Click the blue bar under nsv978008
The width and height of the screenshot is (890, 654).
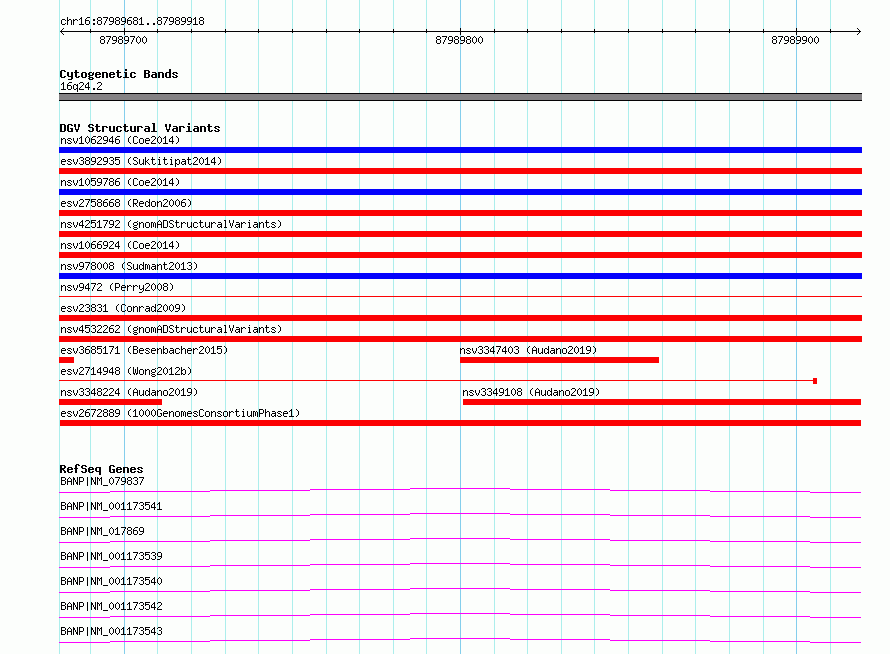460,276
